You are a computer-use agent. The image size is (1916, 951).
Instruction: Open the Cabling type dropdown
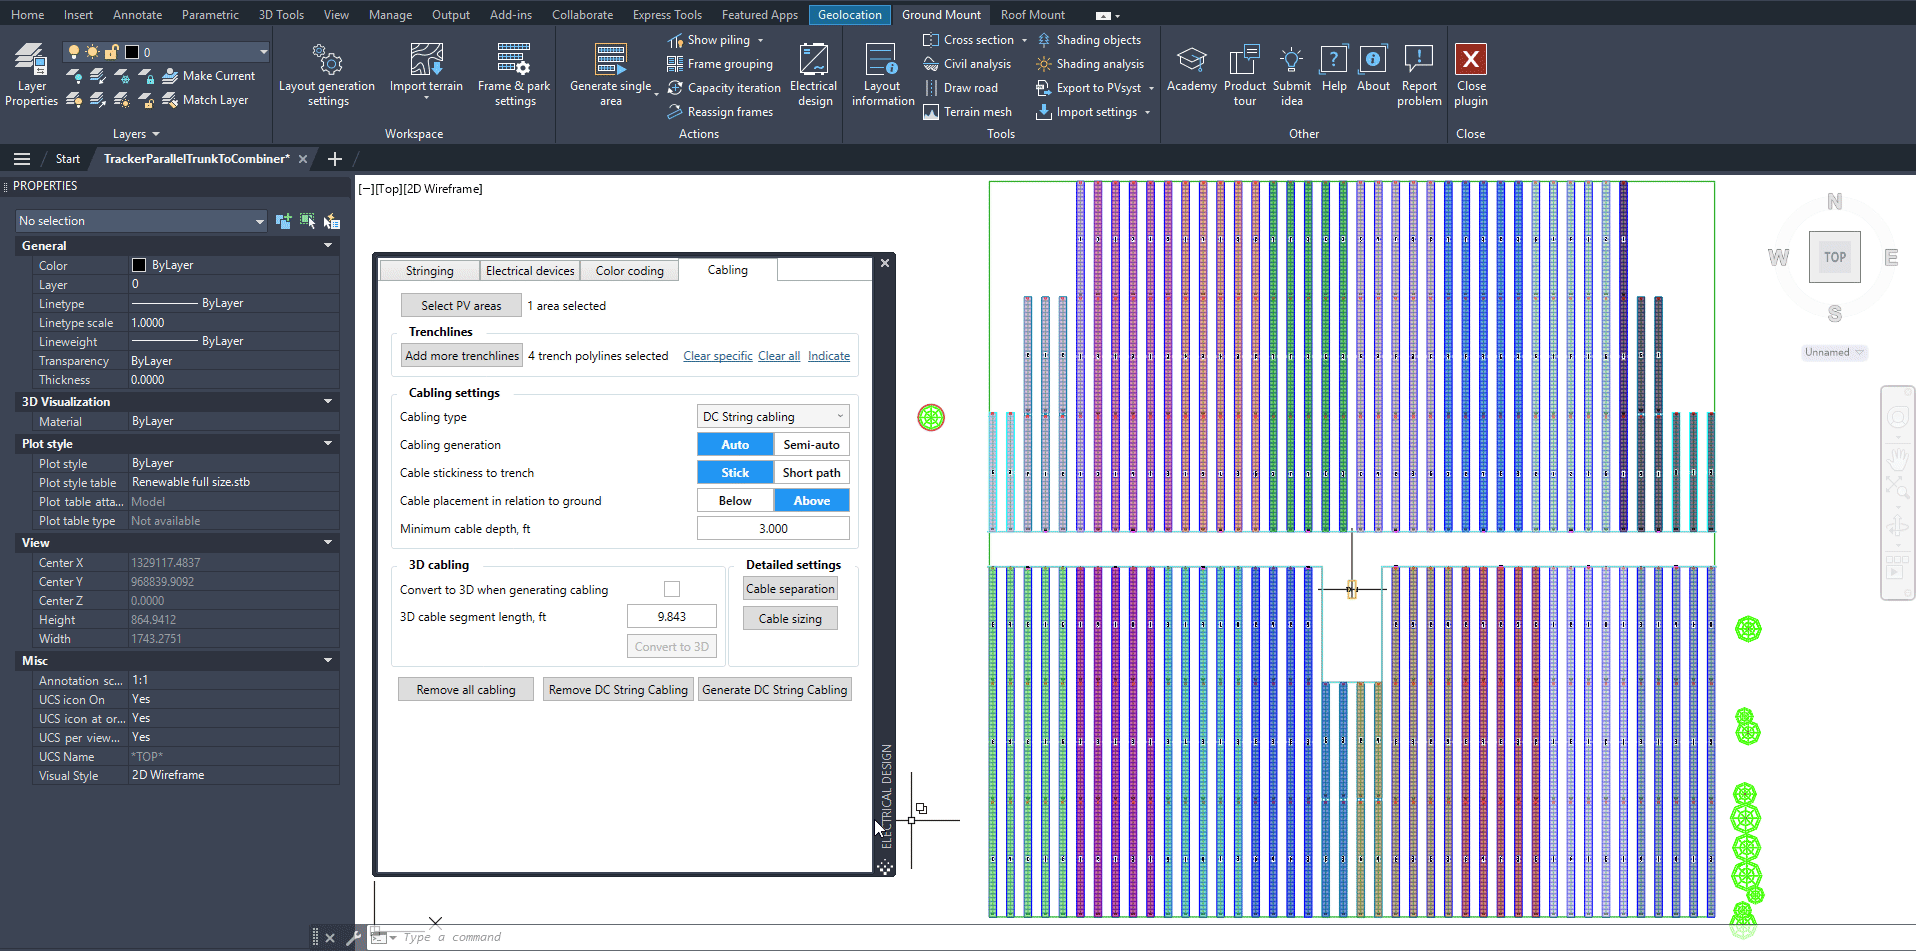point(773,417)
